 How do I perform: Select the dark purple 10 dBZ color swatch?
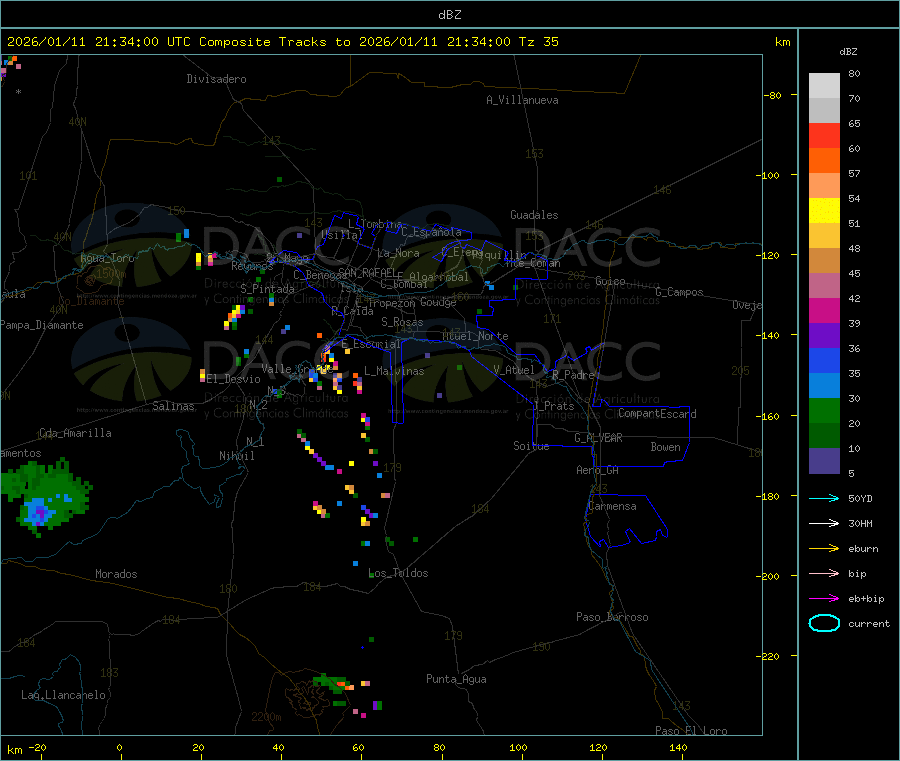click(824, 460)
